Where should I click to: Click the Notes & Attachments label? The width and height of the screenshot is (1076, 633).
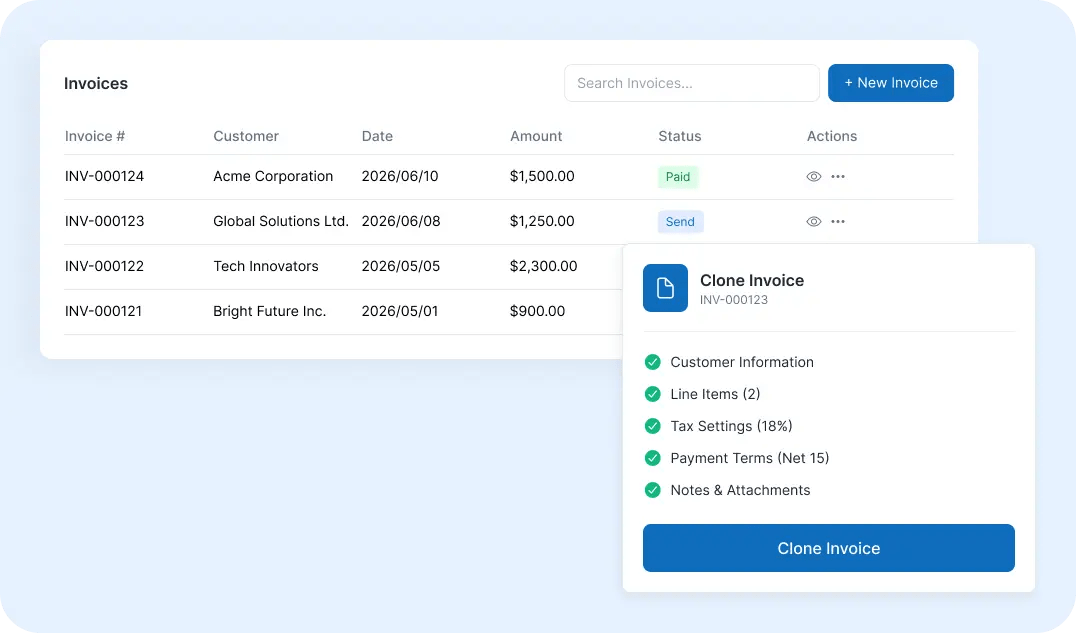coord(740,490)
